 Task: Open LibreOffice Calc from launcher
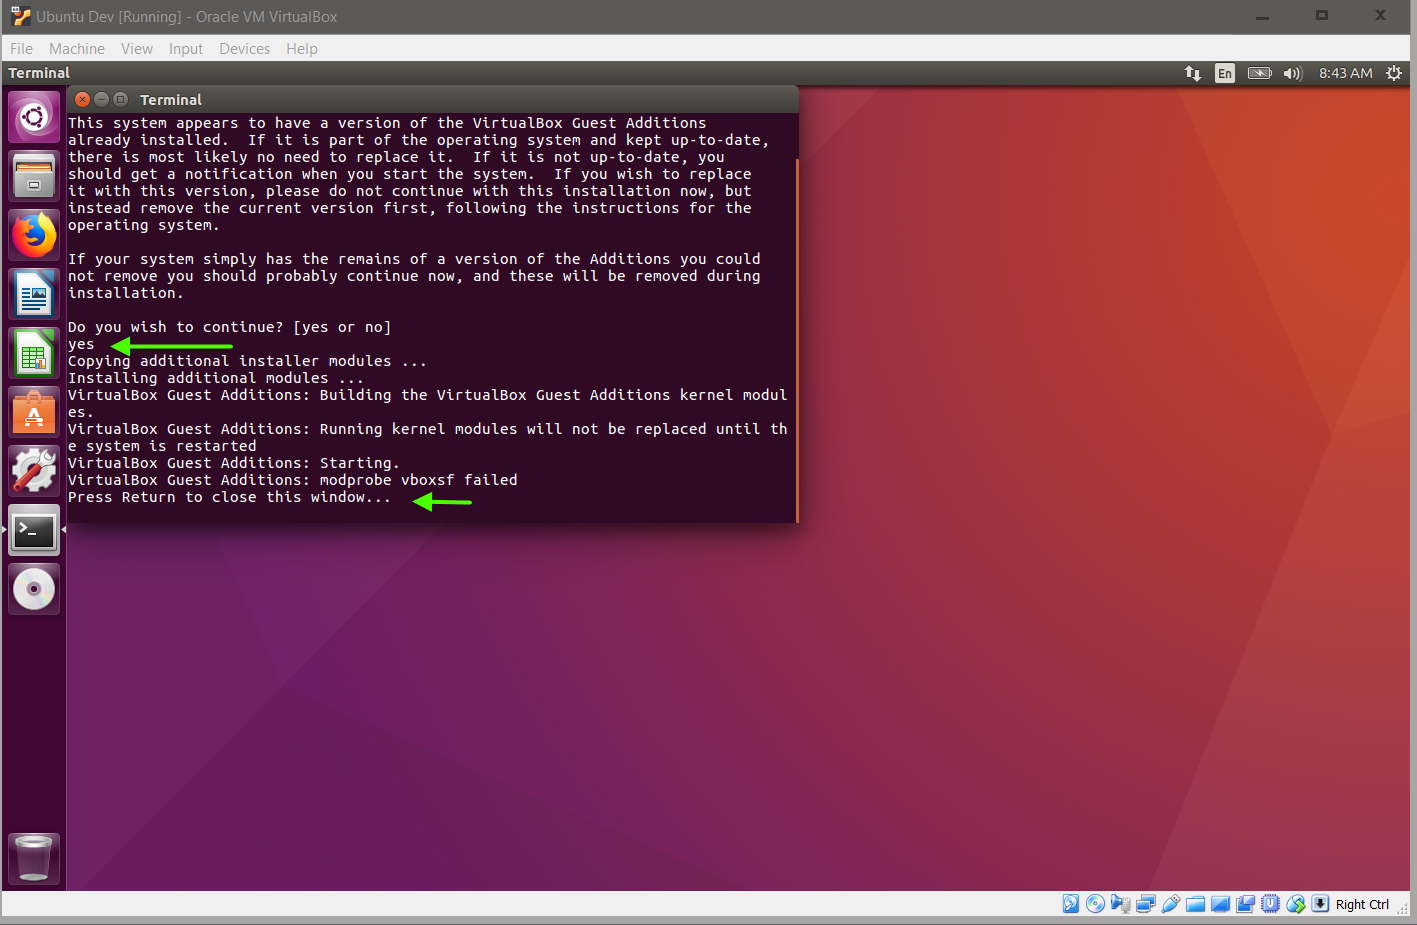coord(34,353)
